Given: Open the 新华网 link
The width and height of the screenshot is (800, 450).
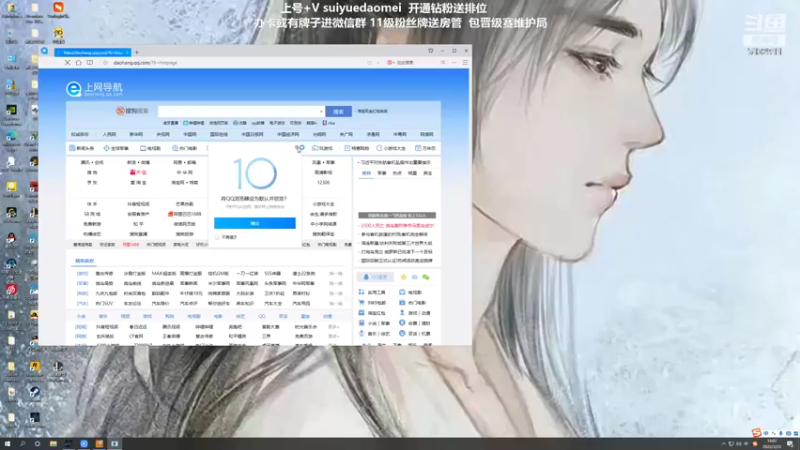Looking at the screenshot, I should coord(136,134).
